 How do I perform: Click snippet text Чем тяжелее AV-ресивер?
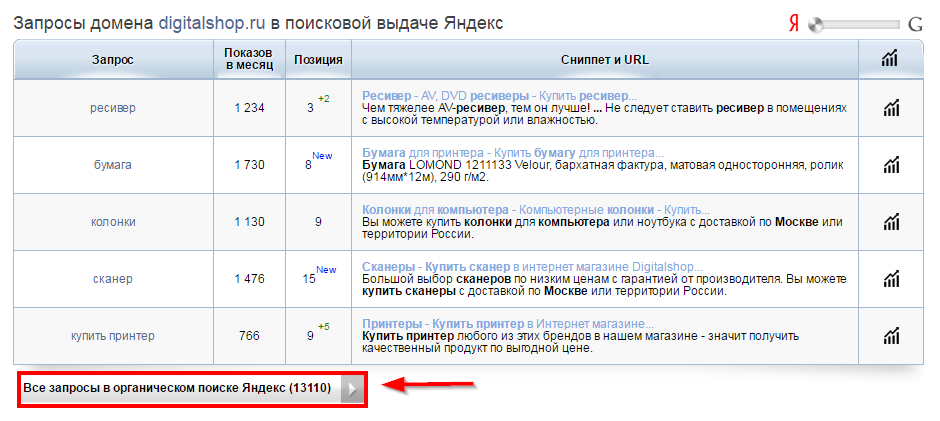point(604,114)
